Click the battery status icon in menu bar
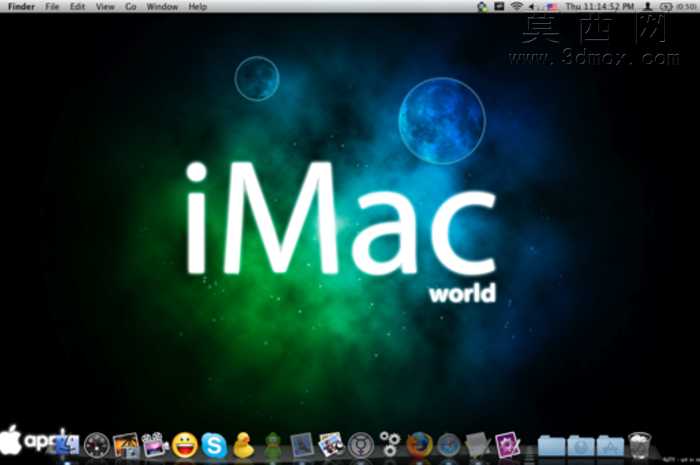Screen dimensions: 700x465 click(666, 7)
